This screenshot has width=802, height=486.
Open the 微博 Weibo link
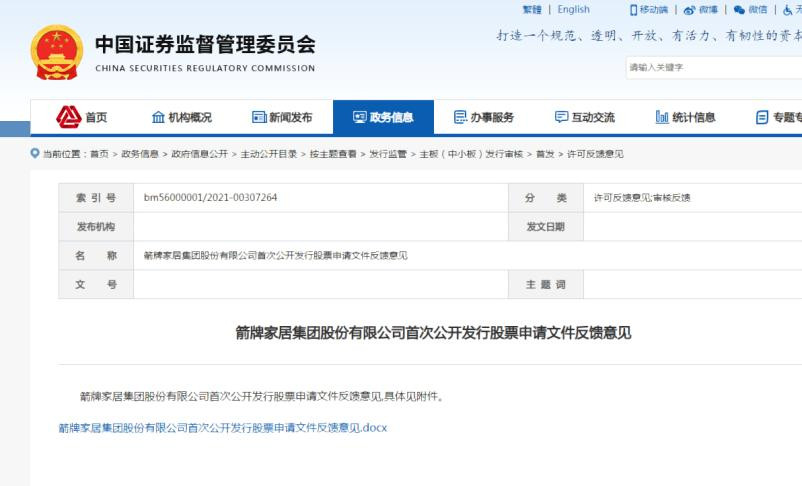point(708,10)
